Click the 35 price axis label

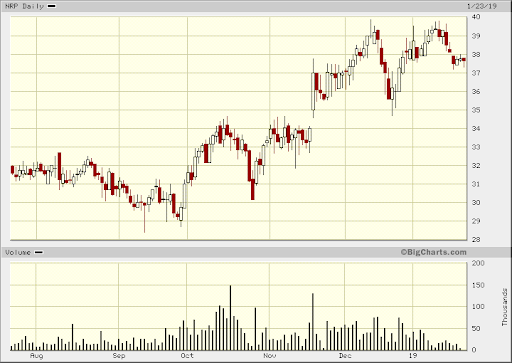coord(476,110)
